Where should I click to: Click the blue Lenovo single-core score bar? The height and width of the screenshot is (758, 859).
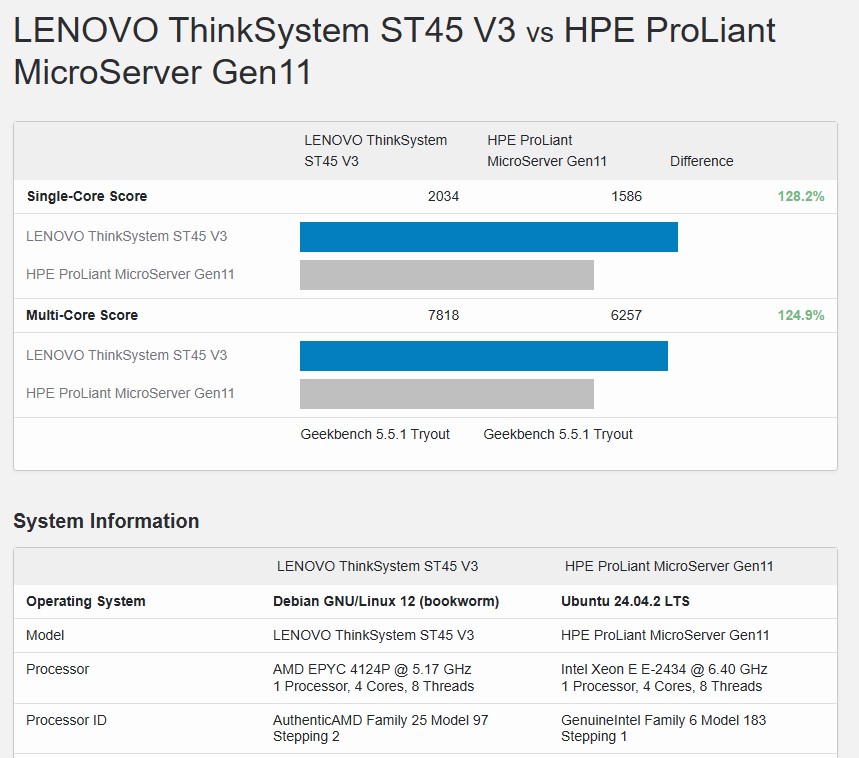pyautogui.click(x=489, y=237)
